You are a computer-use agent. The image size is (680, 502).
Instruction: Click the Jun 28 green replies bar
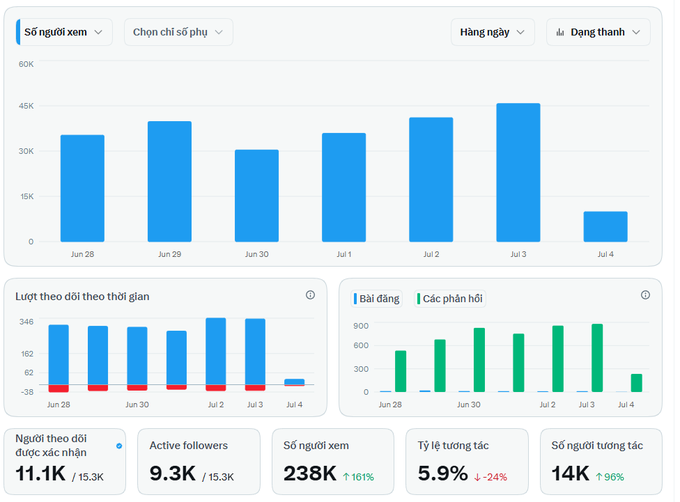tap(401, 372)
